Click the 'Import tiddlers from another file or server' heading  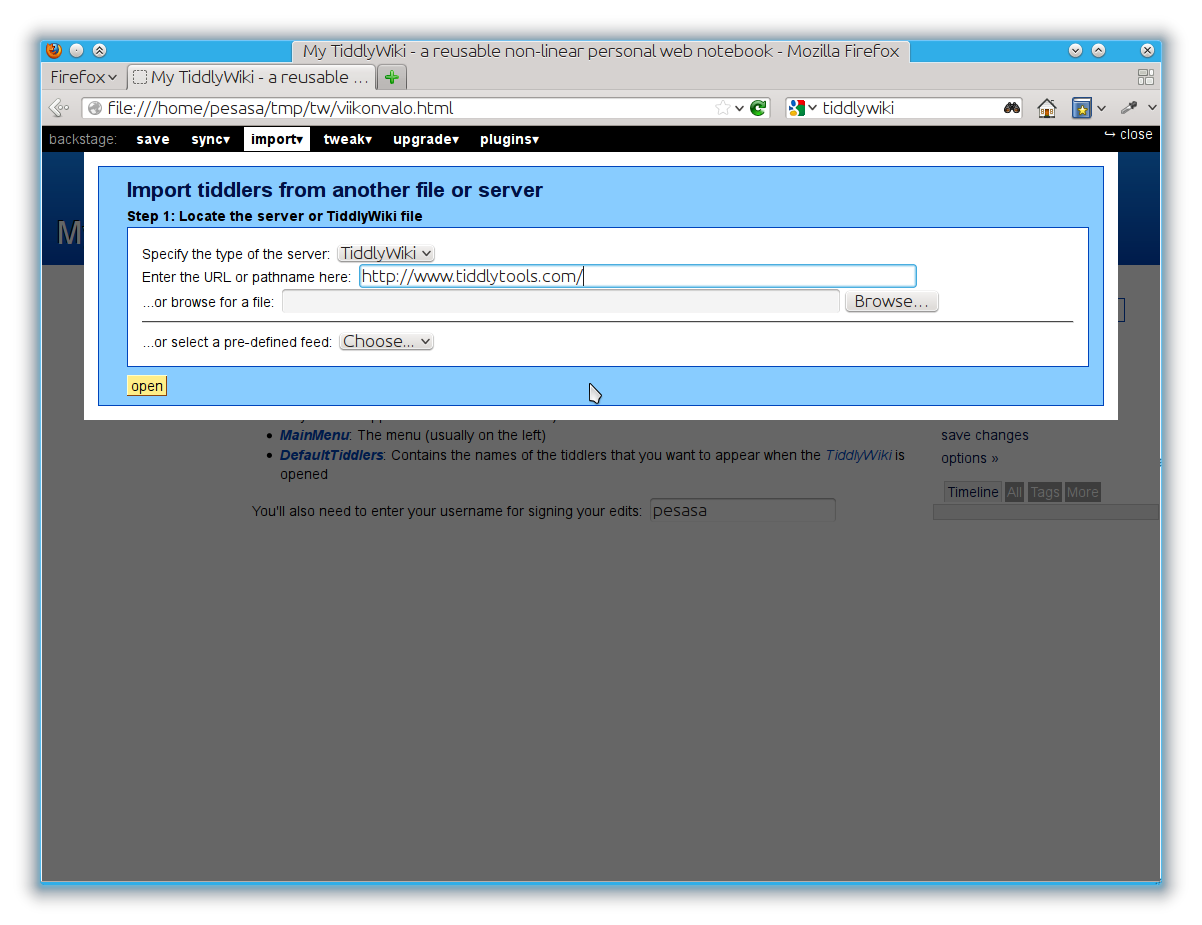(x=335, y=190)
